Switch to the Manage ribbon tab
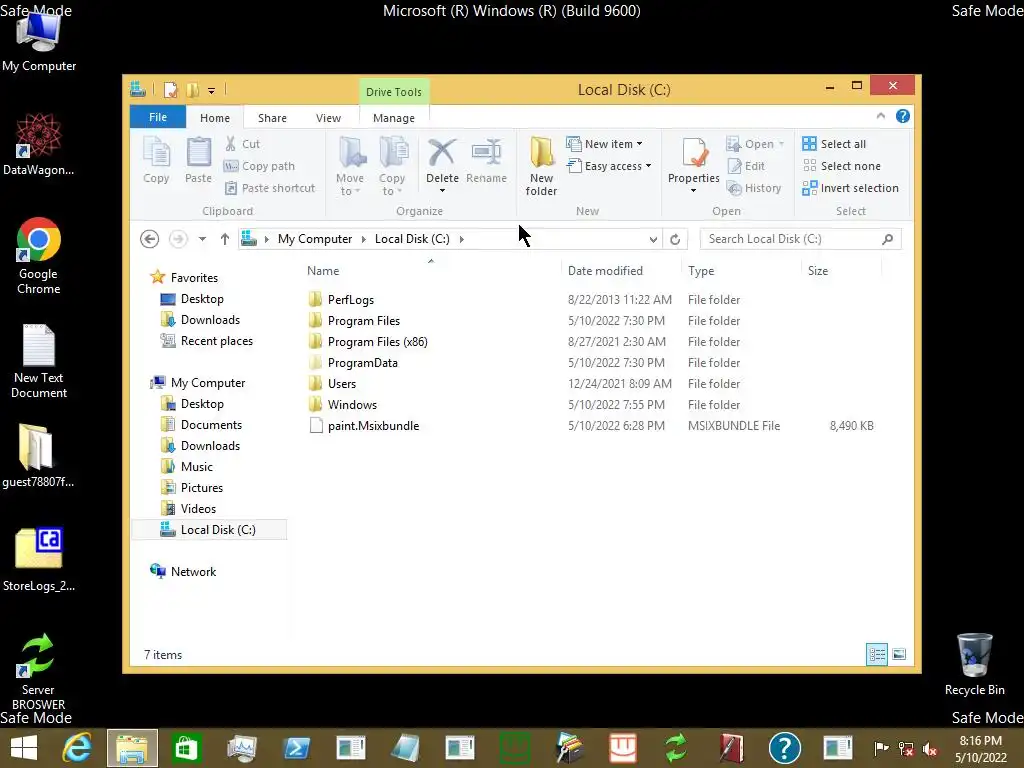Image resolution: width=1024 pixels, height=768 pixels. pos(393,118)
